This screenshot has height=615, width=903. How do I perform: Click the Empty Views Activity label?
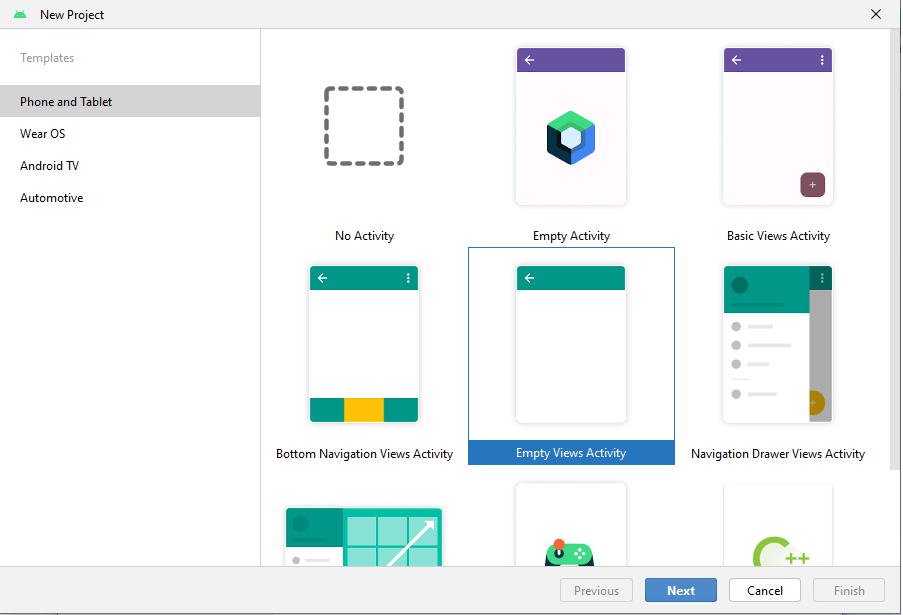571,453
